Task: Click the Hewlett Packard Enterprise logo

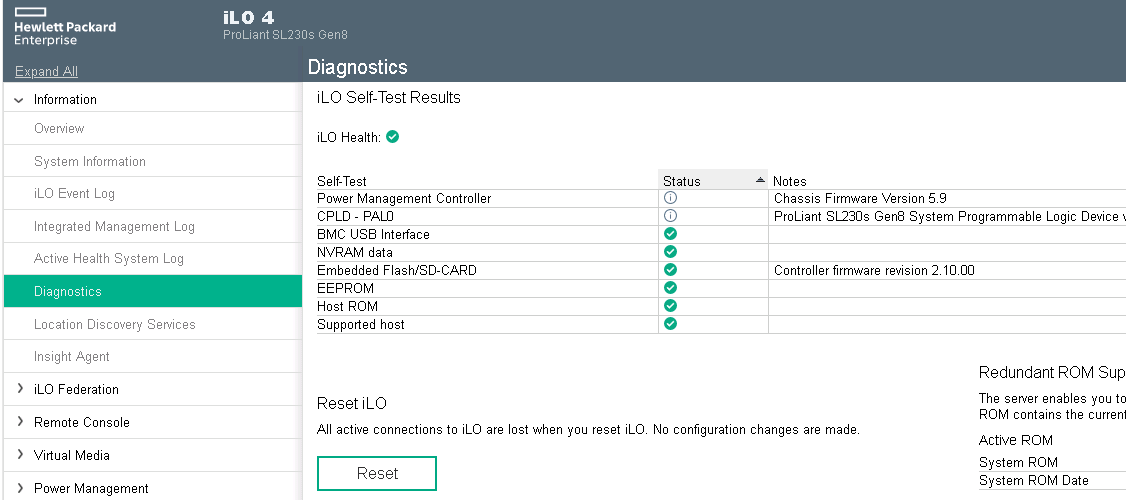Action: coord(64,27)
